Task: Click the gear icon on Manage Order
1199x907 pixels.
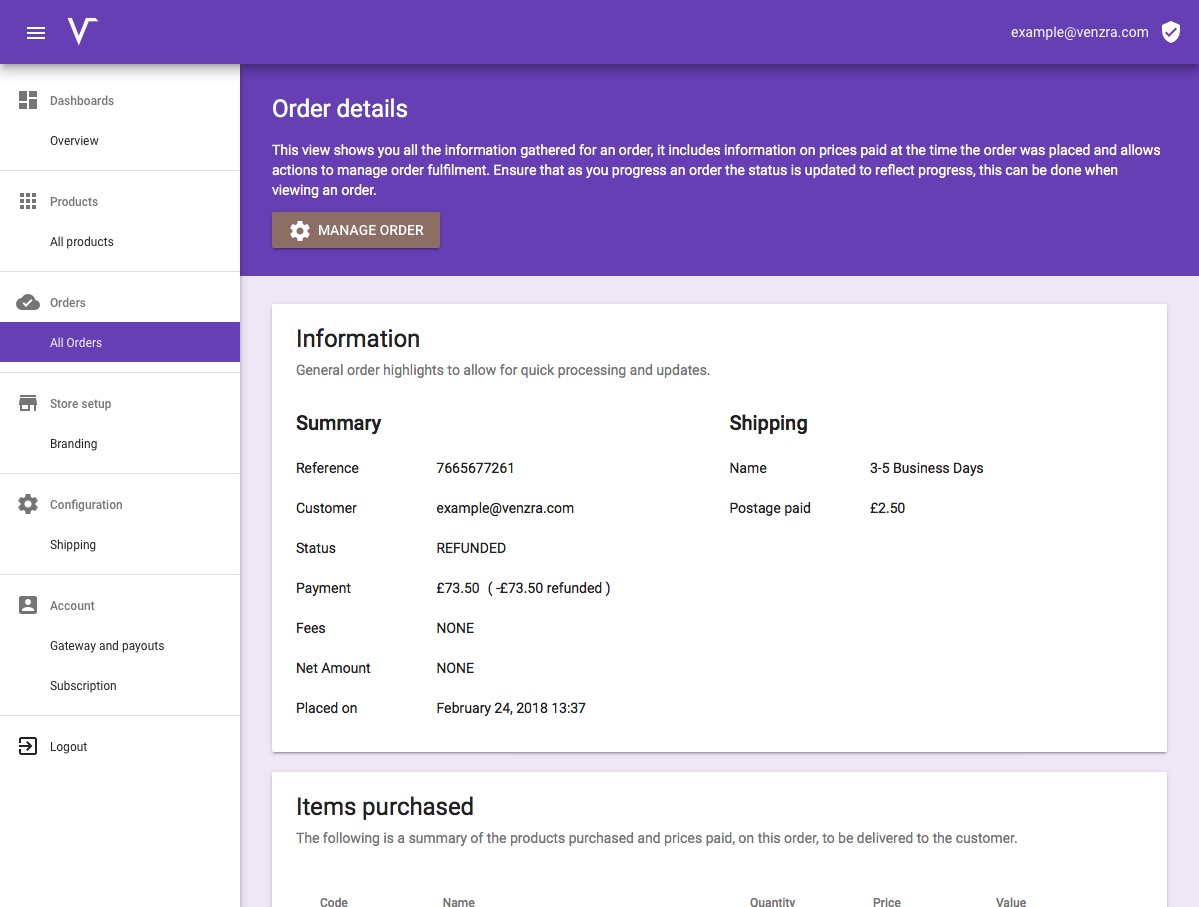Action: [300, 230]
